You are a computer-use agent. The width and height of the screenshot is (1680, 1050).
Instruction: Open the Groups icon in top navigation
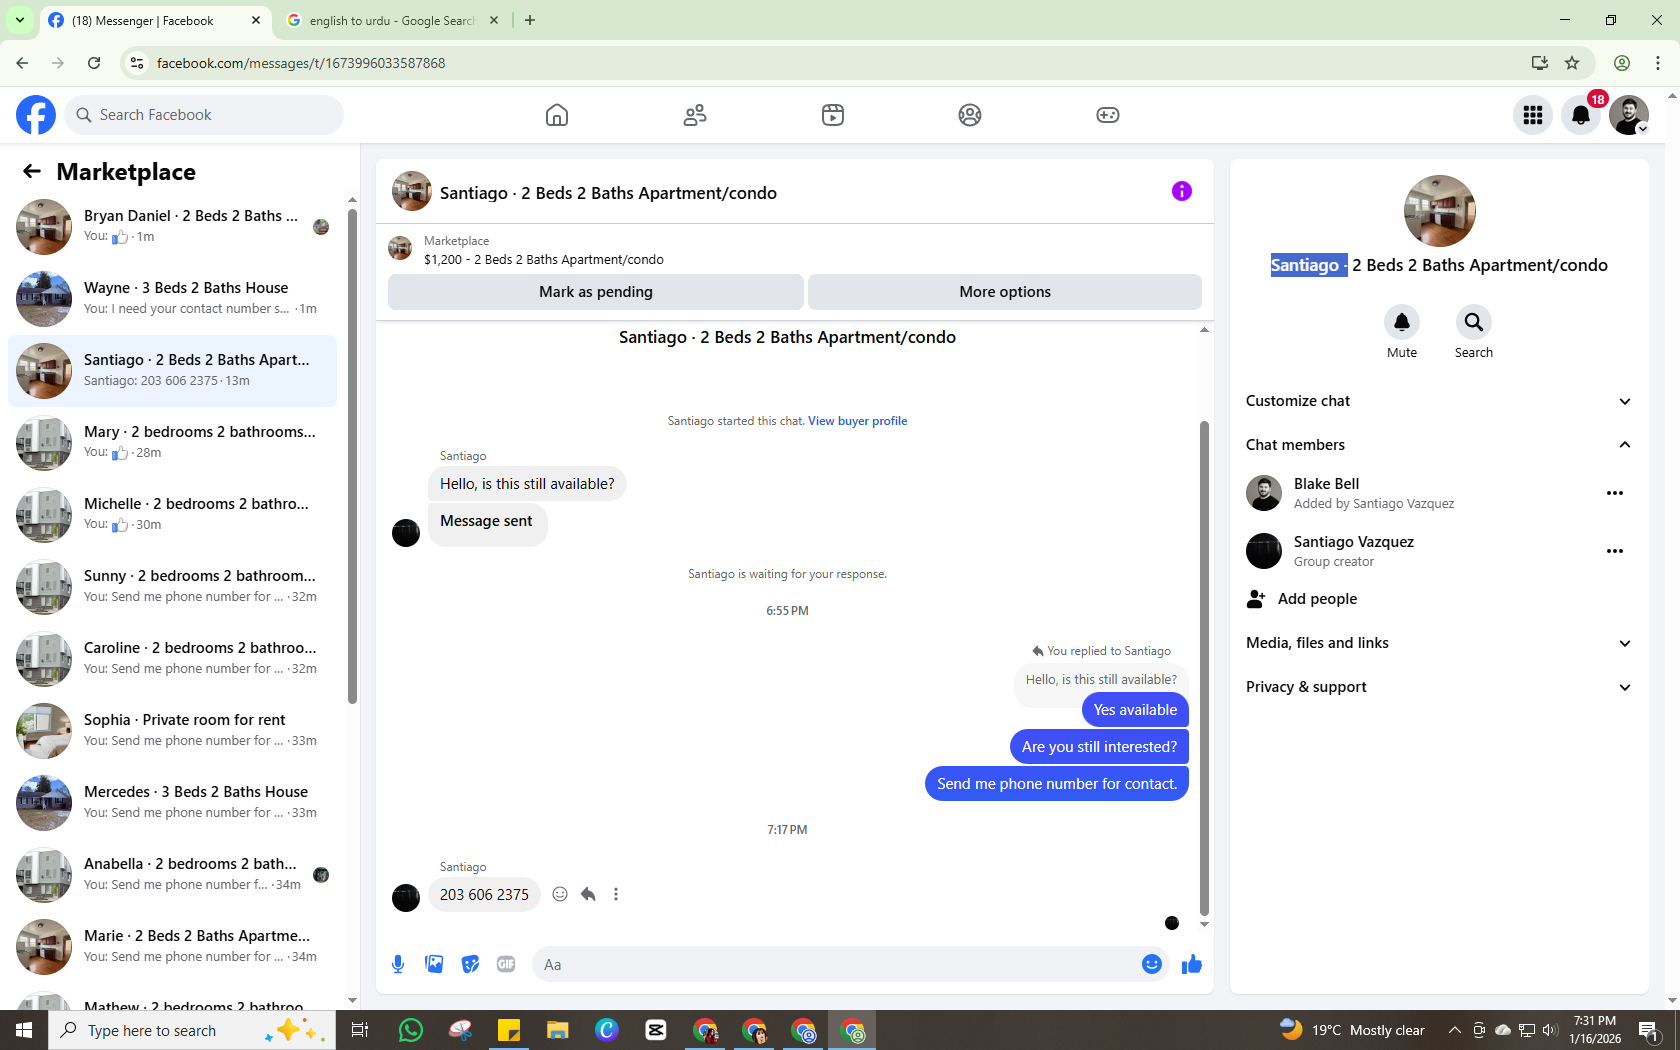[x=970, y=115]
